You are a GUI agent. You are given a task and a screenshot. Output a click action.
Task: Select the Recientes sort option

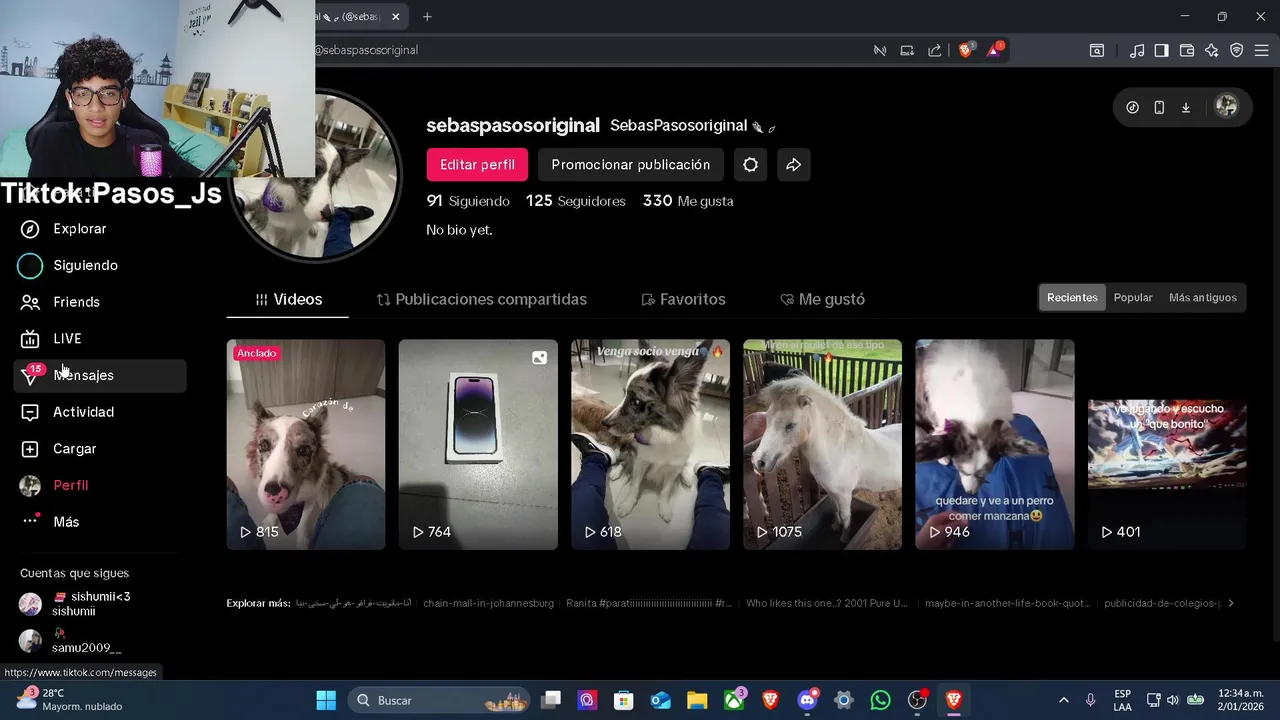tap(1072, 298)
